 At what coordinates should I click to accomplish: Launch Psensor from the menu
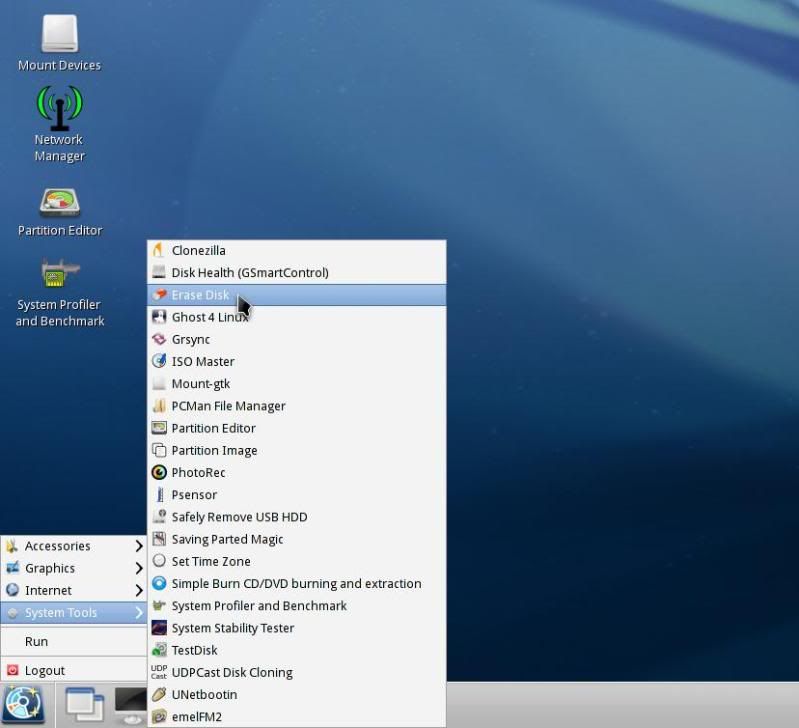pos(297,495)
